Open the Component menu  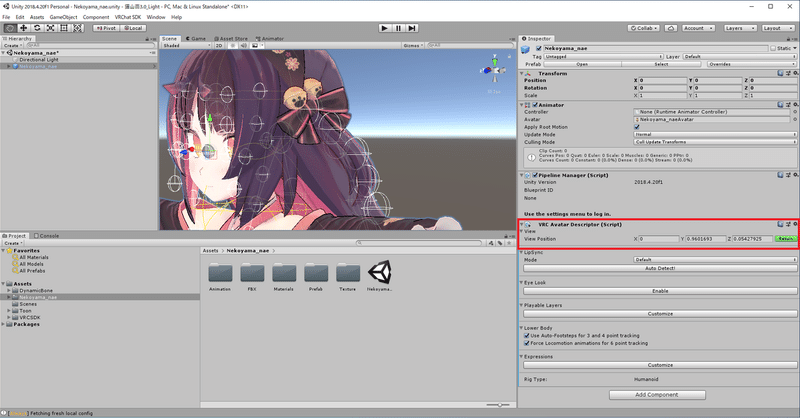tap(96, 17)
